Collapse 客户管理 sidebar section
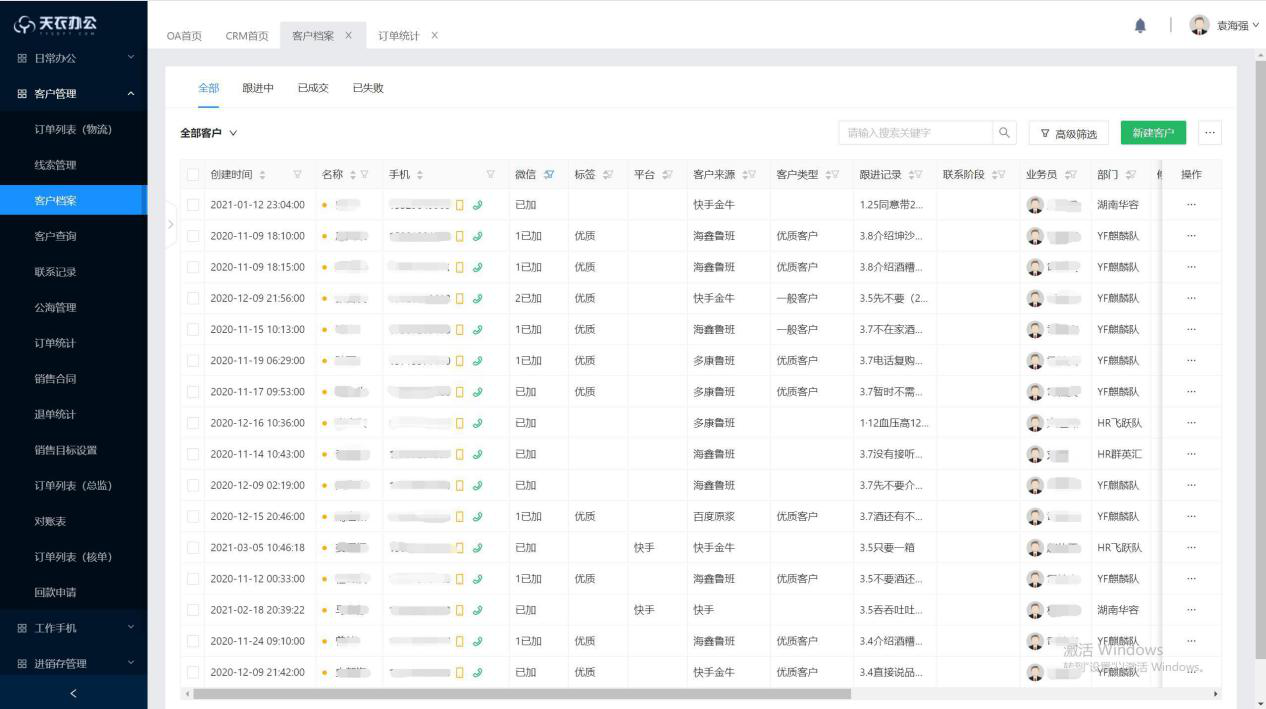 [74, 94]
